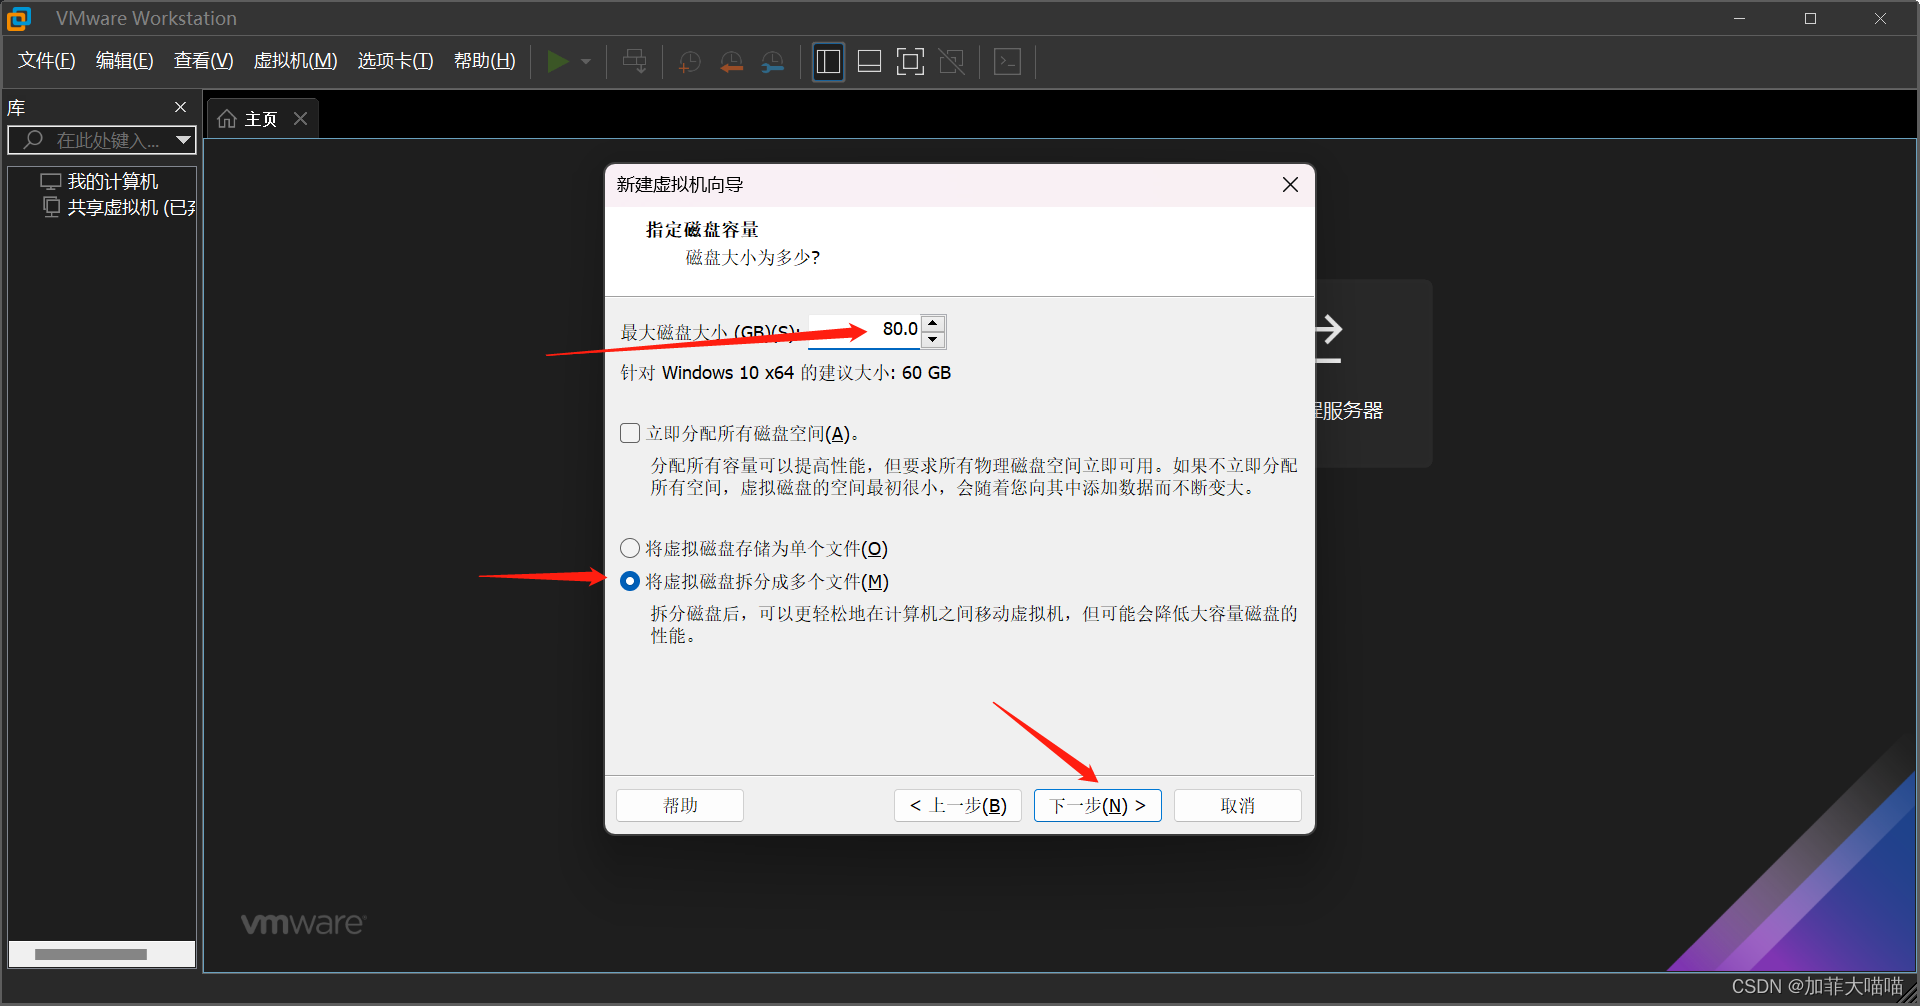Open the 虚拟机(M) menu
This screenshot has width=1920, height=1006.
click(296, 61)
